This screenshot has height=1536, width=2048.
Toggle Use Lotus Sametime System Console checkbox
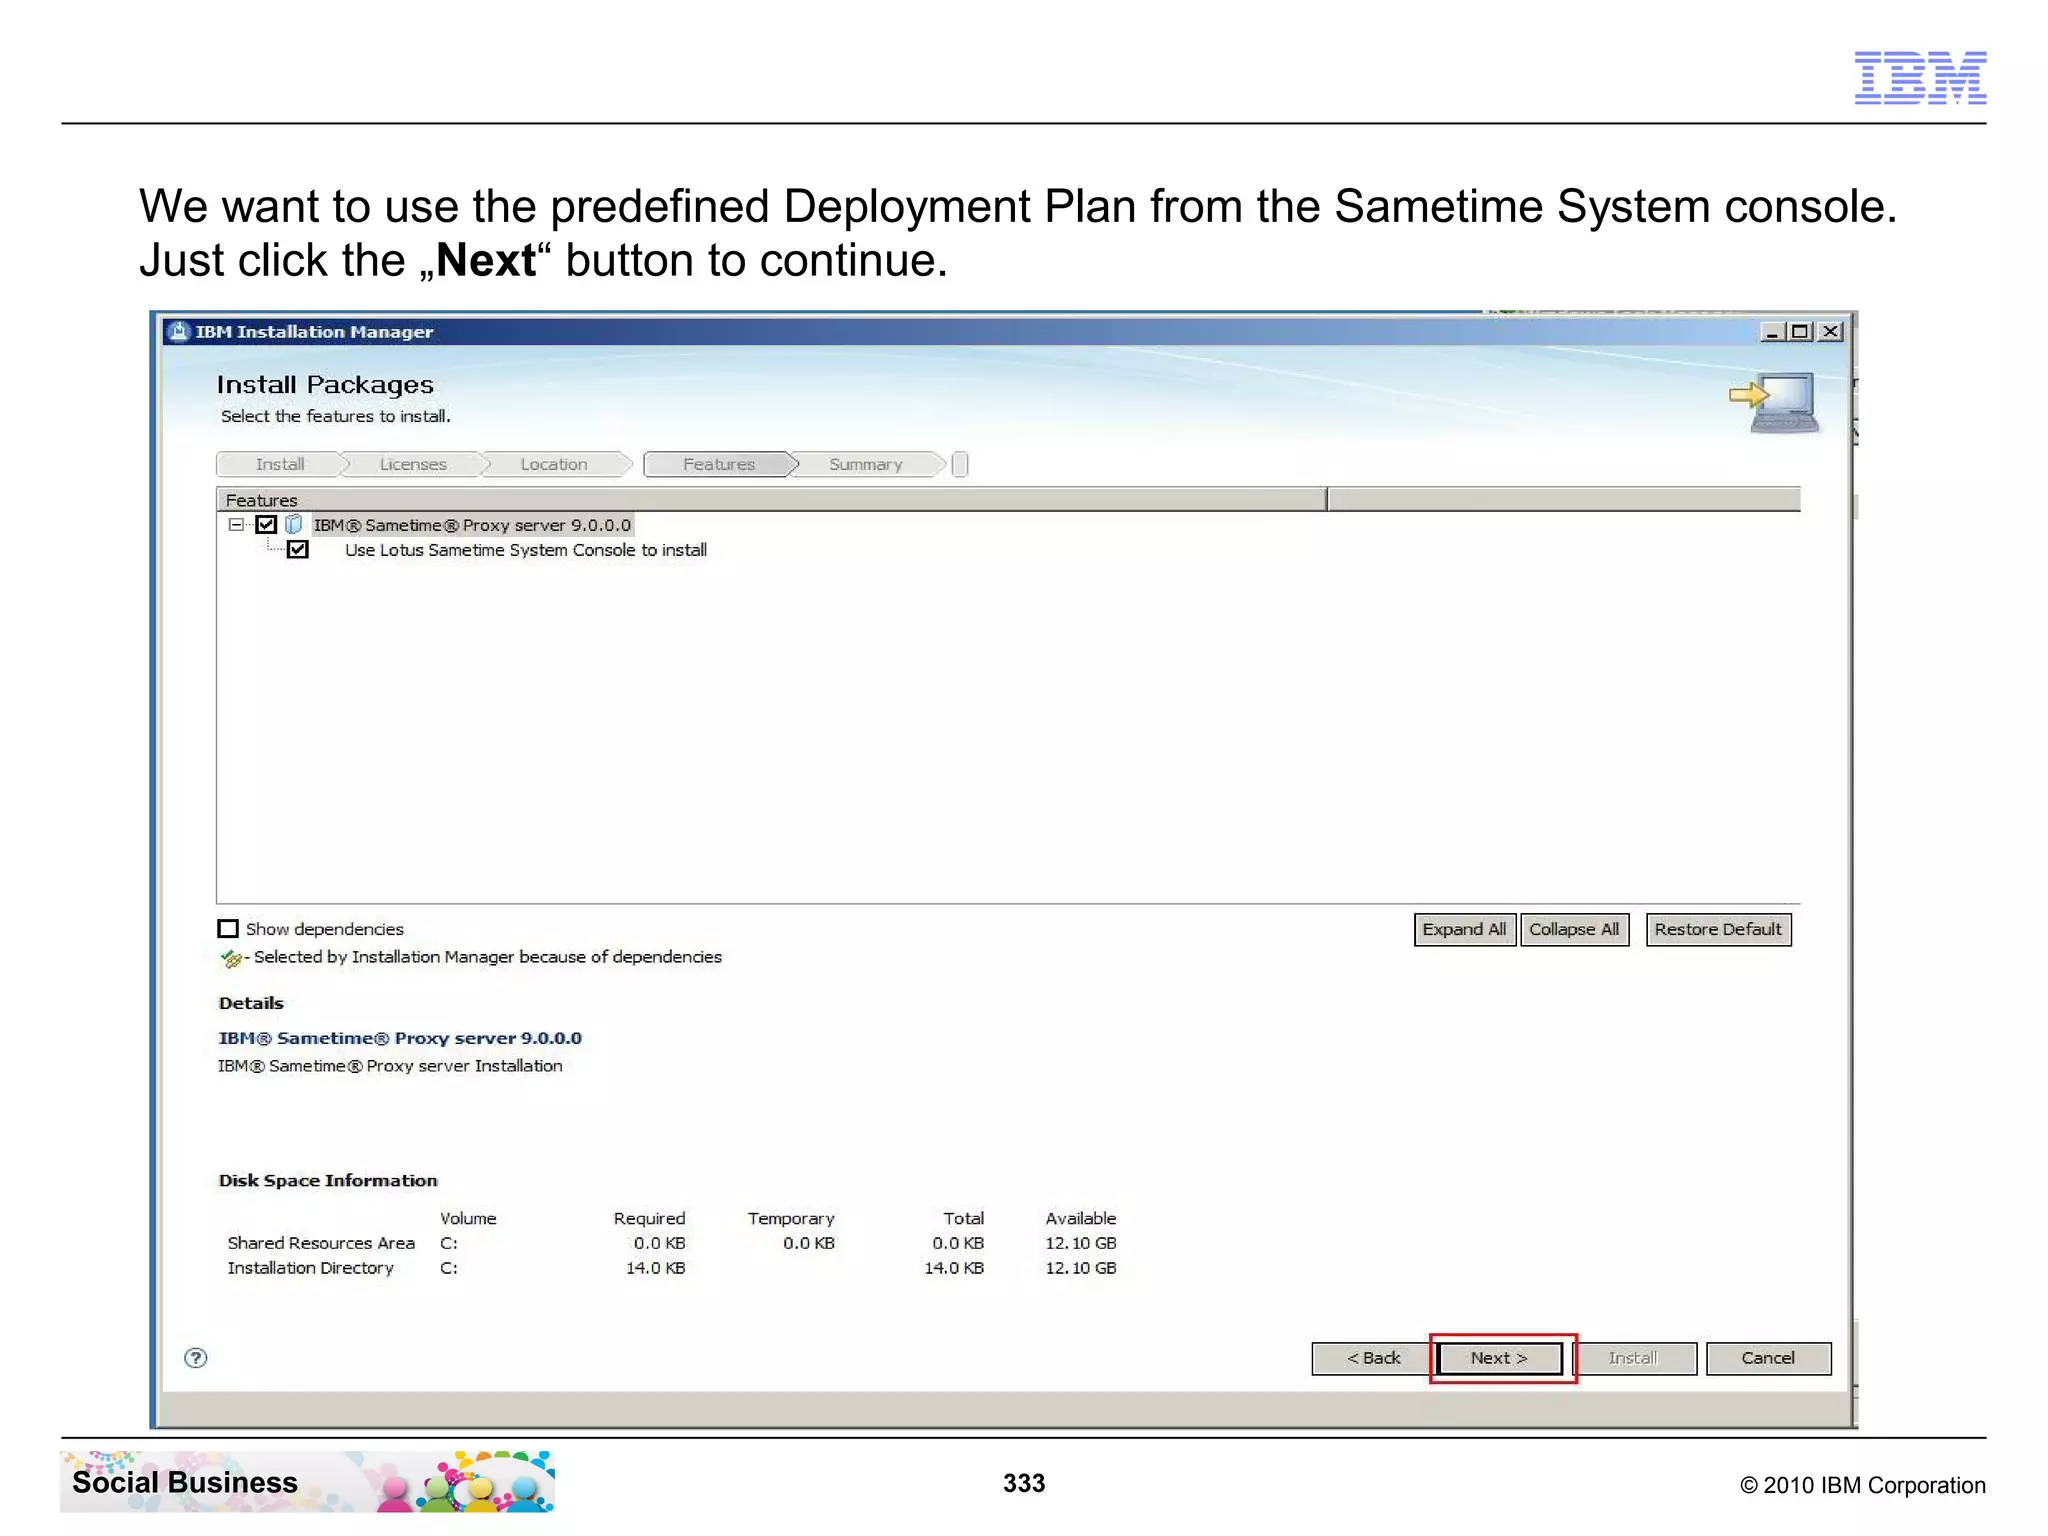click(298, 549)
